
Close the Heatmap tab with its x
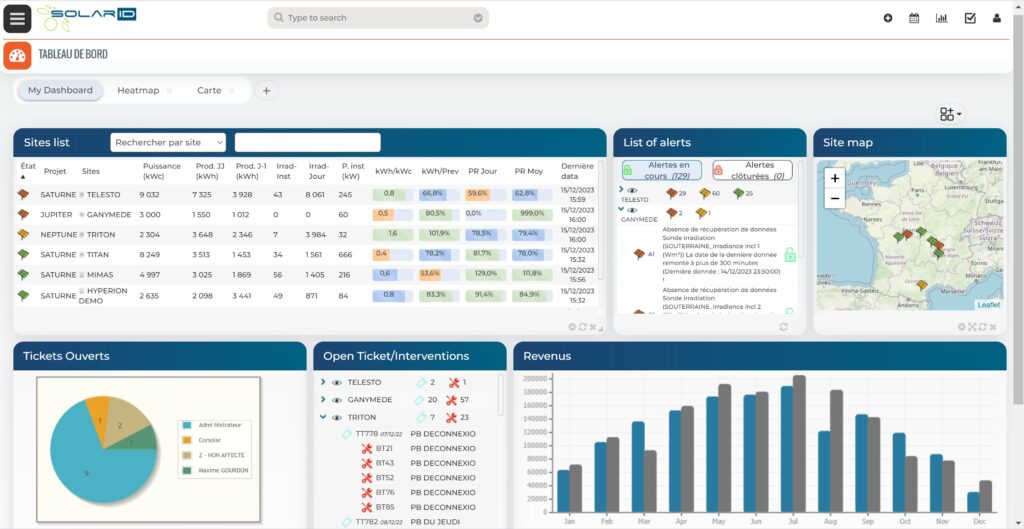(169, 91)
